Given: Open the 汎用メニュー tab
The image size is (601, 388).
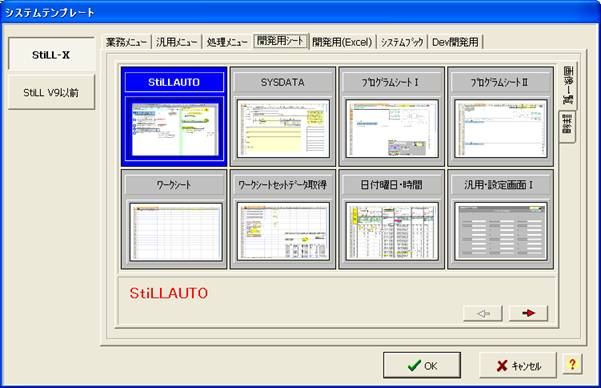Looking at the screenshot, I should [x=177, y=42].
